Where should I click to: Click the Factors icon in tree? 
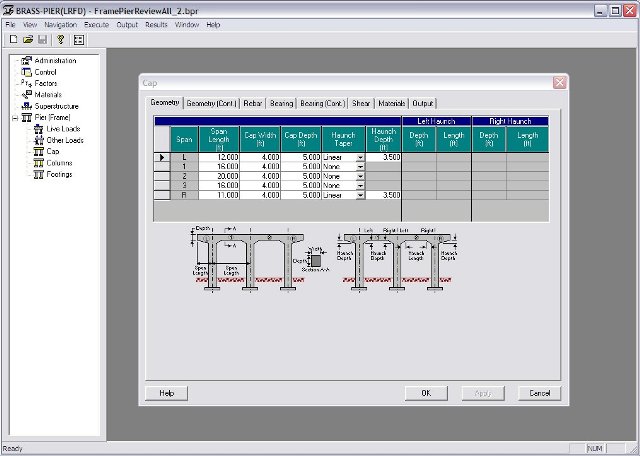[27, 83]
